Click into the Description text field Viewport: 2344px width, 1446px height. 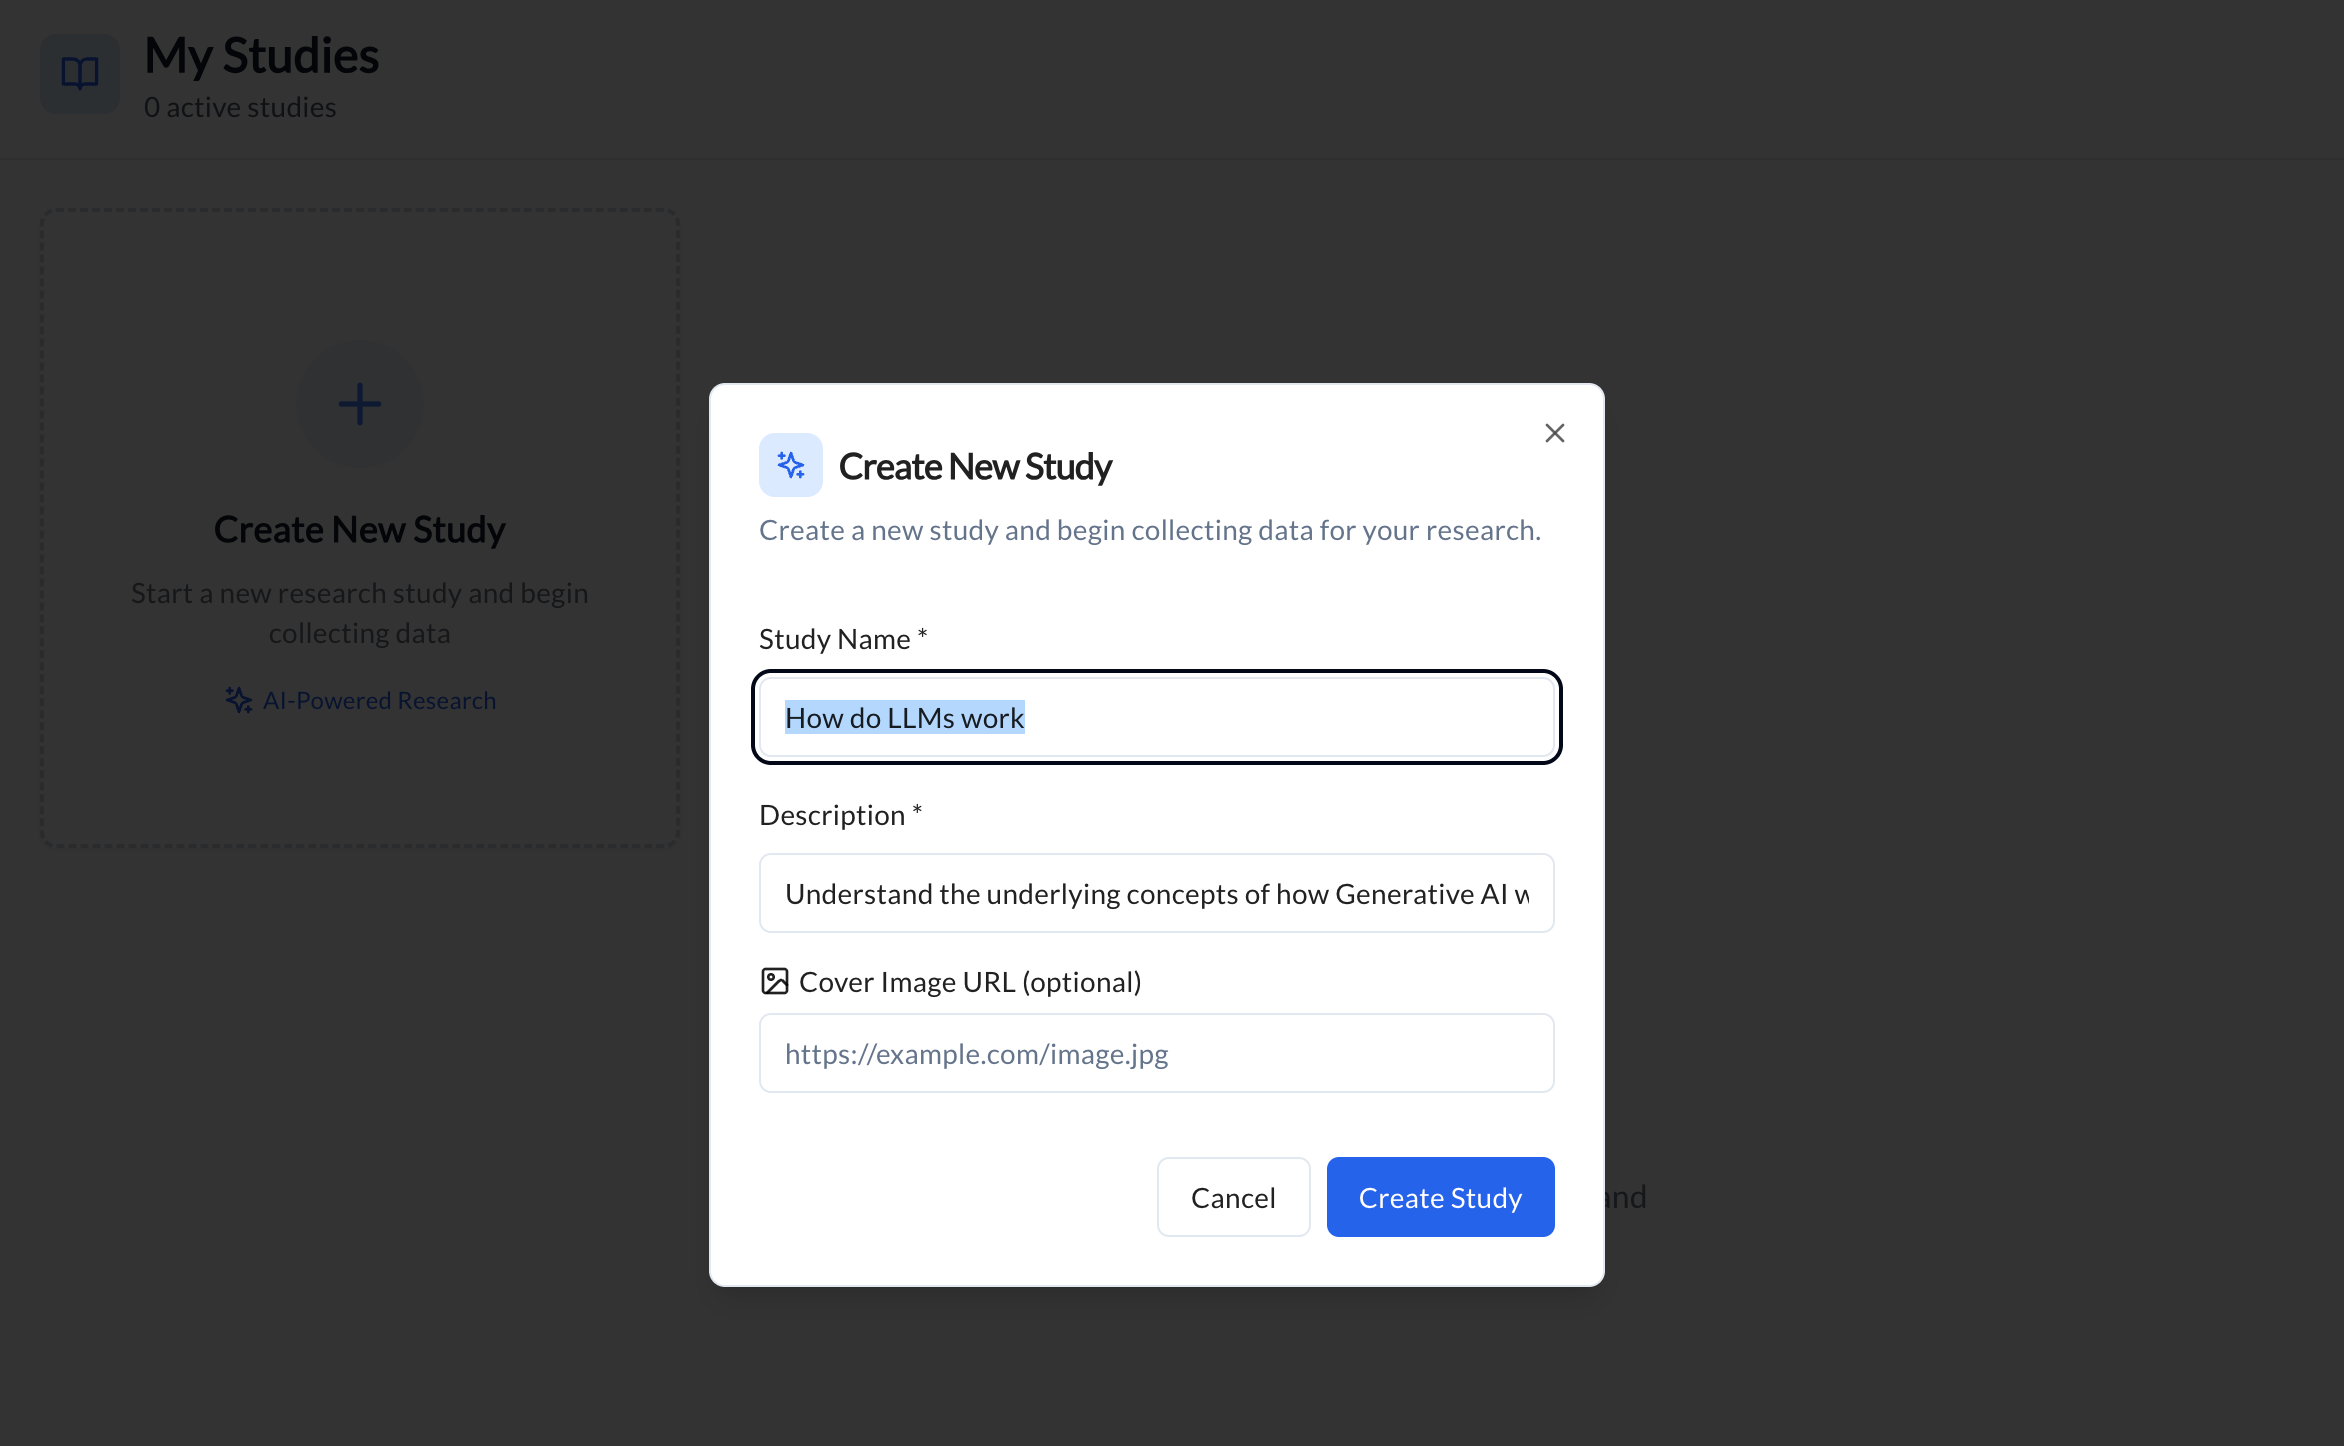click(x=1156, y=893)
